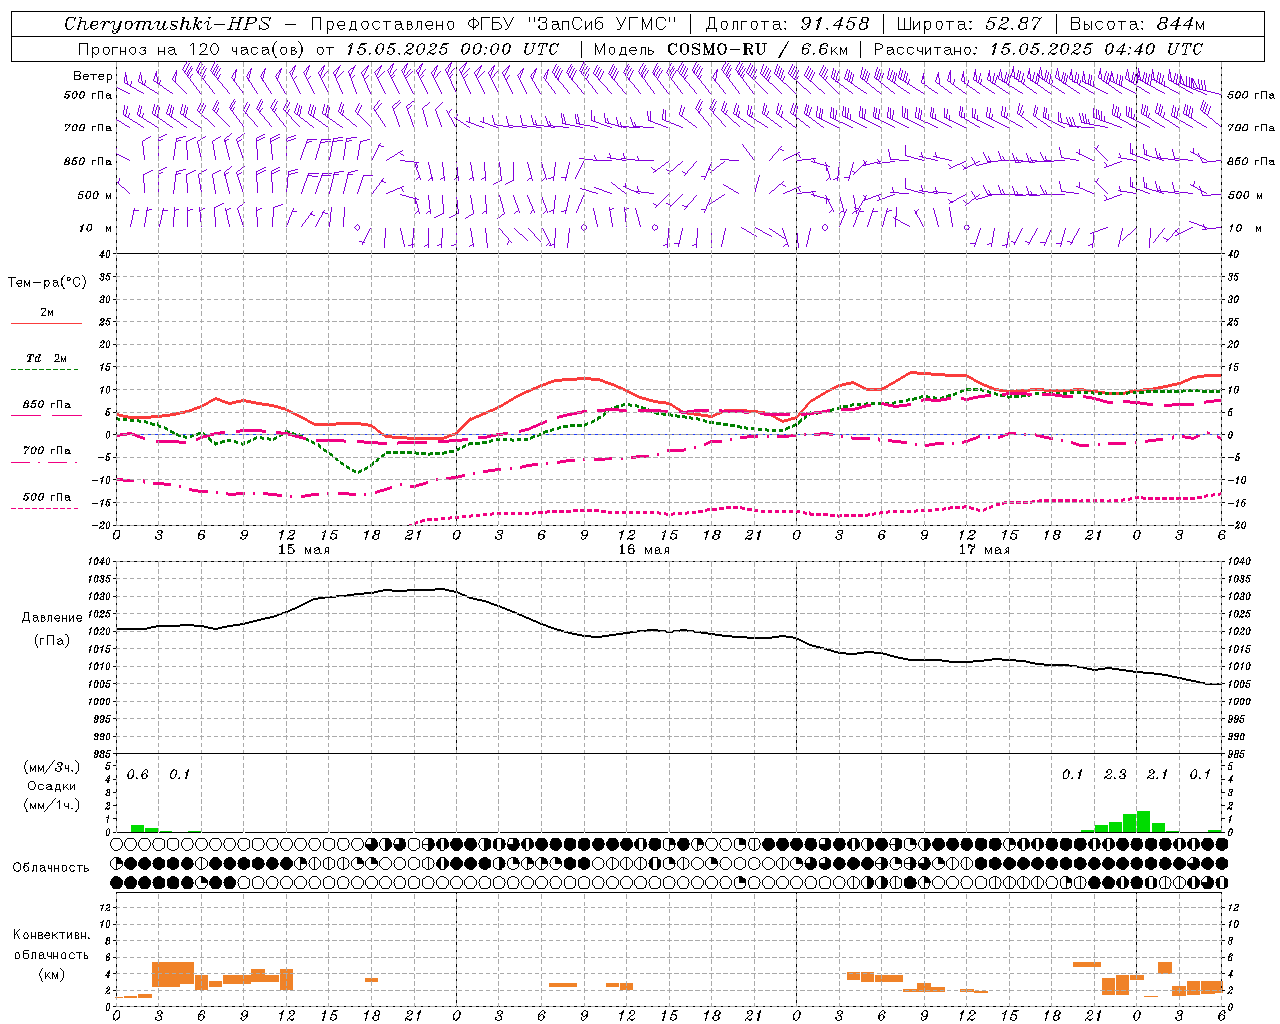Click the '850 гПа' temperature legend entry
Image resolution: width=1280 pixels, height=1024 pixels.
[47, 405]
